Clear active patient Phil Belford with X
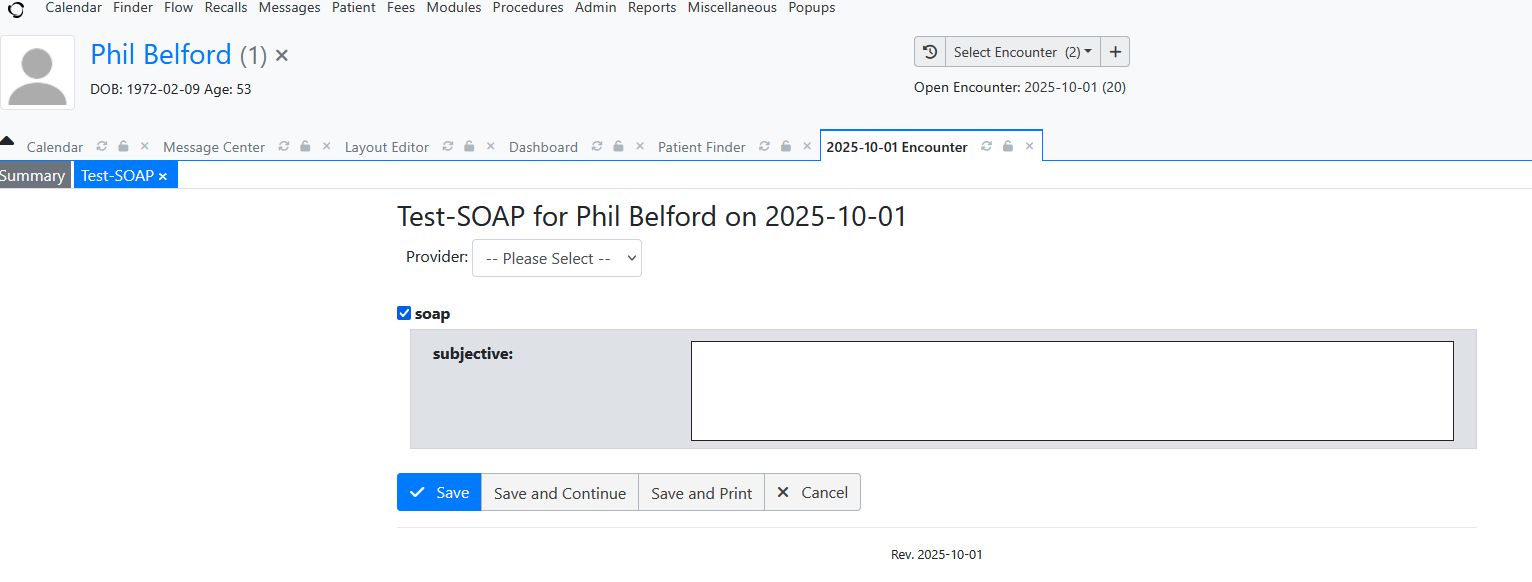The height and width of the screenshot is (582, 1532). coord(282,56)
